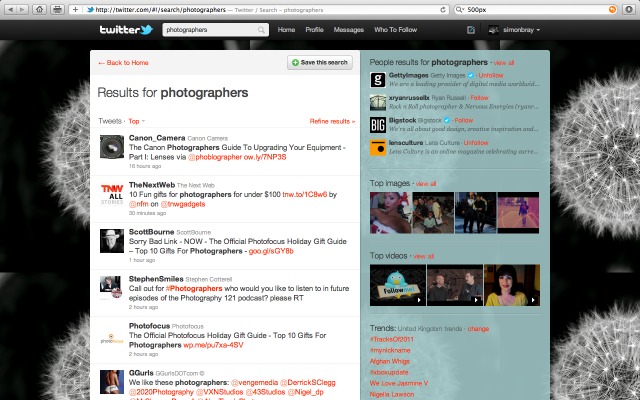Click the browser print icon
The image size is (640, 400).
pos(58,9)
